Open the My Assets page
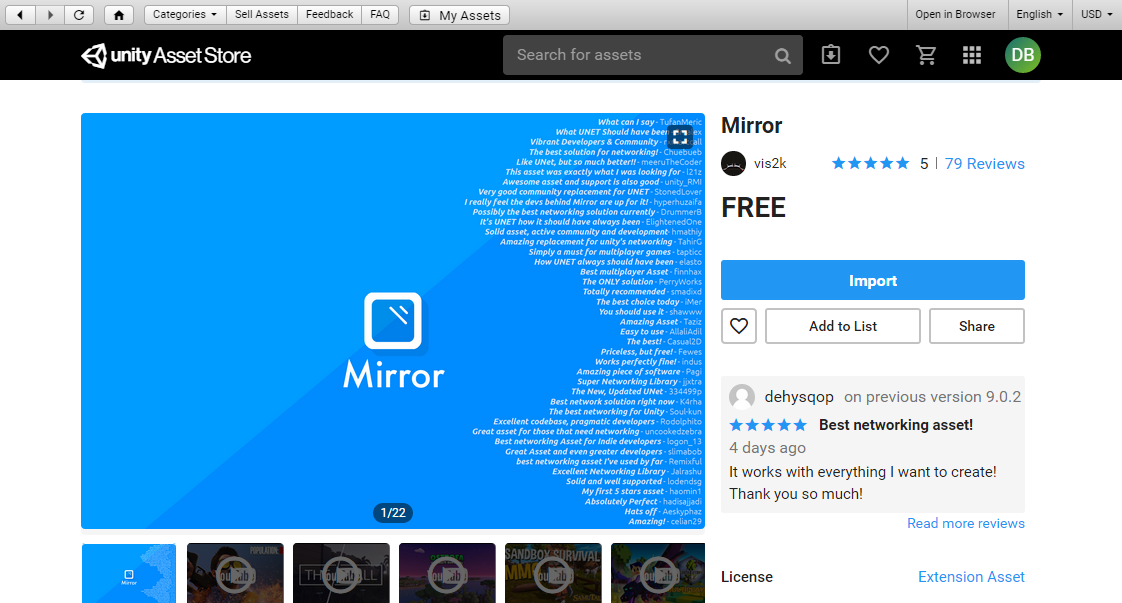Image resolution: width=1122 pixels, height=603 pixels. pos(459,15)
